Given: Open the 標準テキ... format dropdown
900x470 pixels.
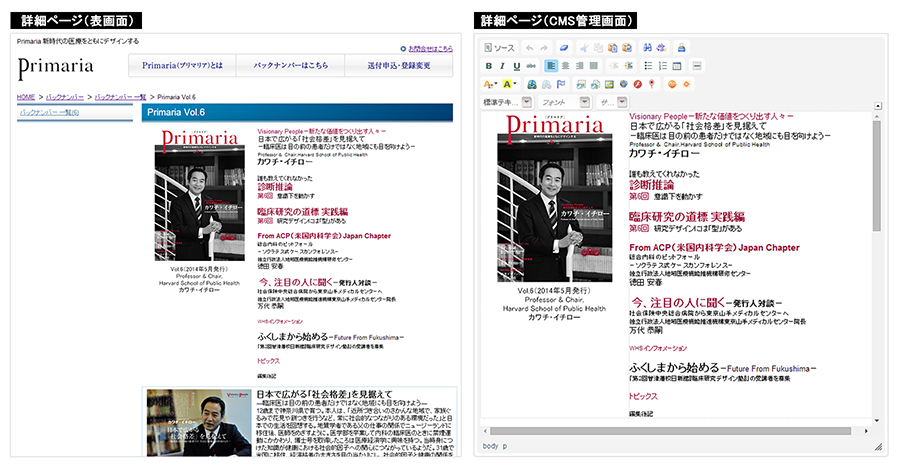Looking at the screenshot, I should click(x=507, y=103).
